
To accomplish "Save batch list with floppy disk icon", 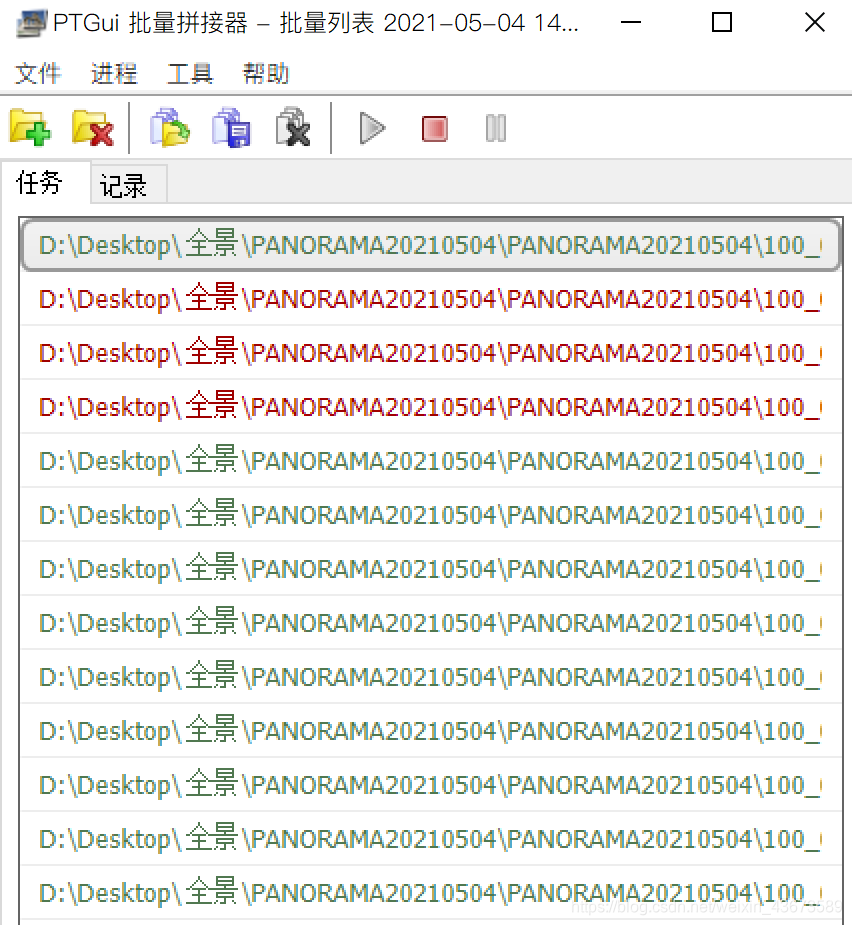I will click(x=231, y=127).
